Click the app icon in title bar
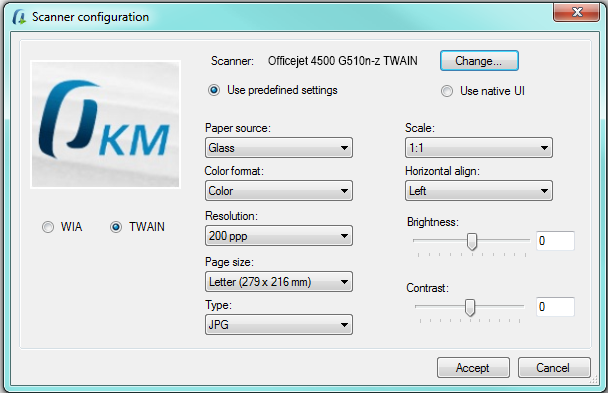 click(x=19, y=17)
